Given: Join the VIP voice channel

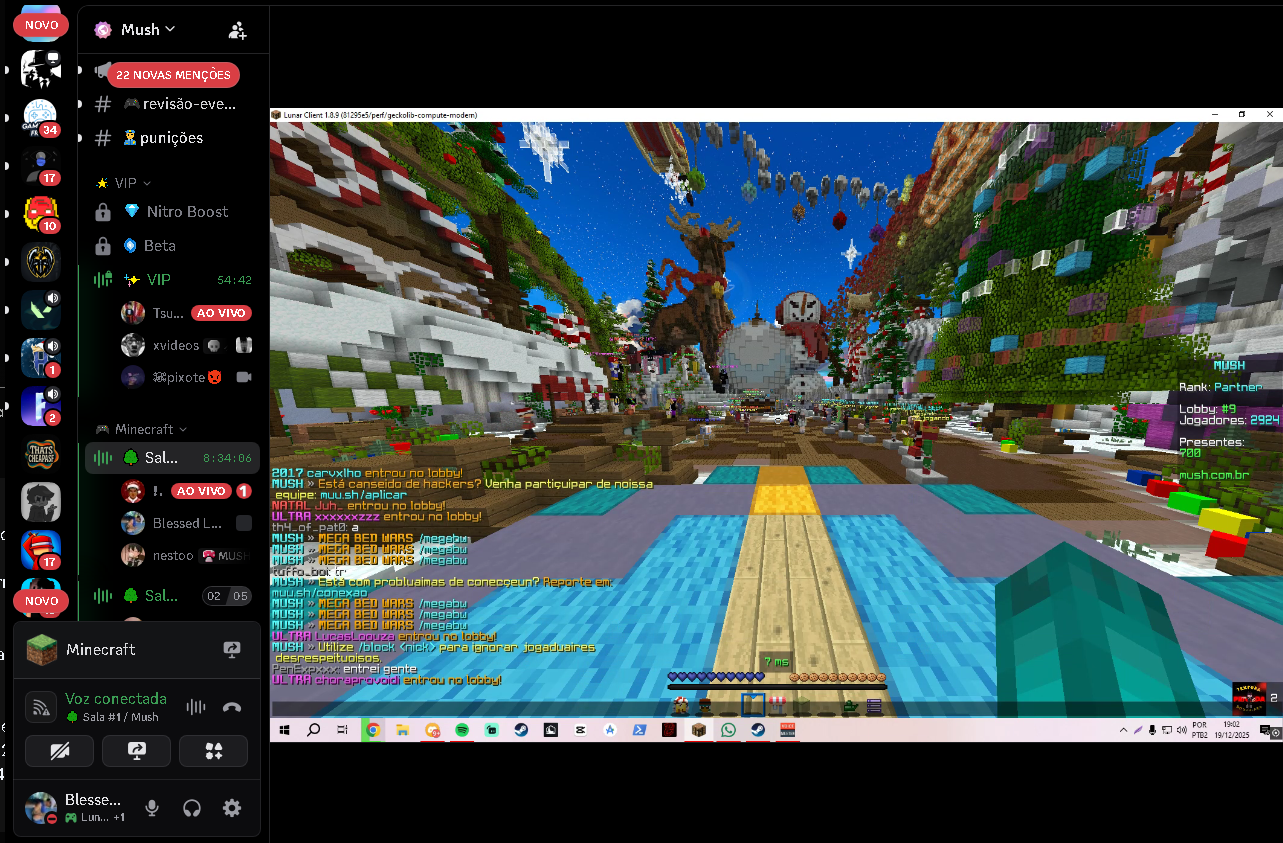Looking at the screenshot, I should pyautogui.click(x=172, y=280).
